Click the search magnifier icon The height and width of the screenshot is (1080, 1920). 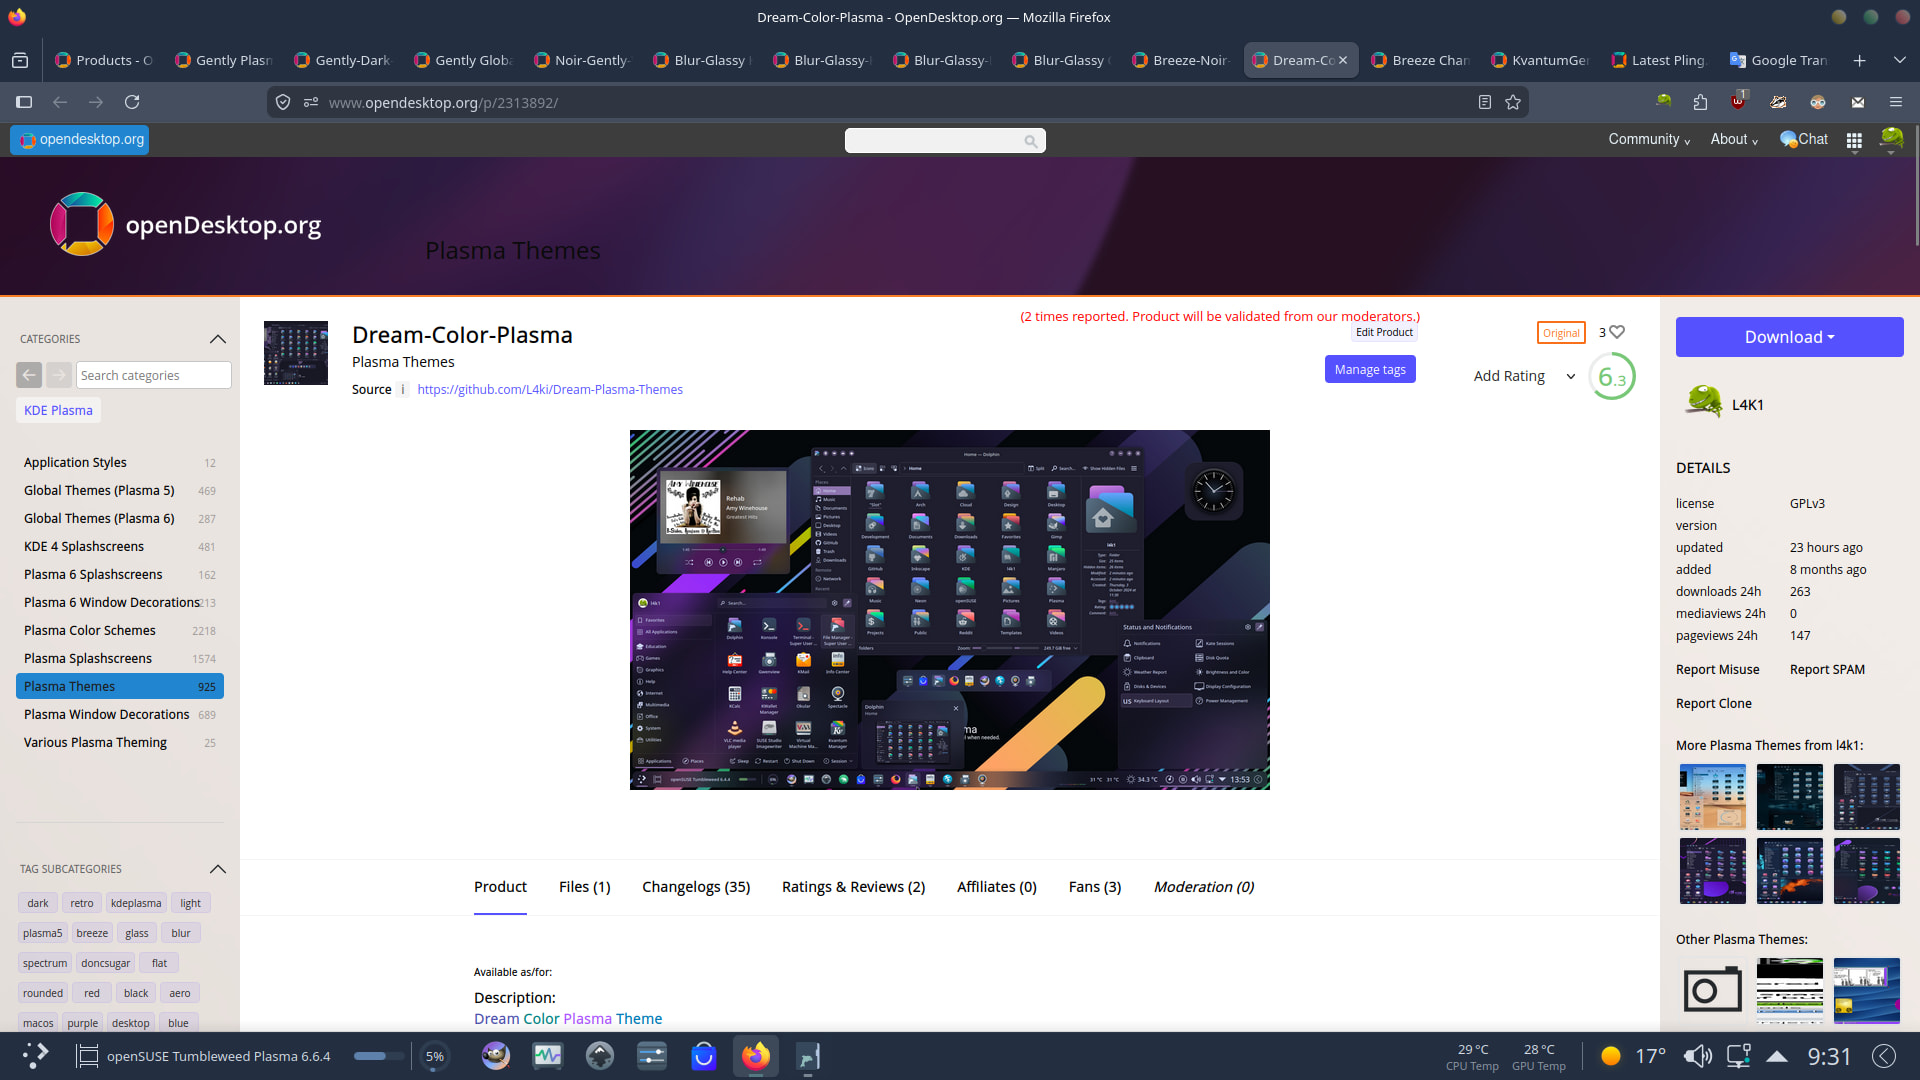(x=1030, y=141)
